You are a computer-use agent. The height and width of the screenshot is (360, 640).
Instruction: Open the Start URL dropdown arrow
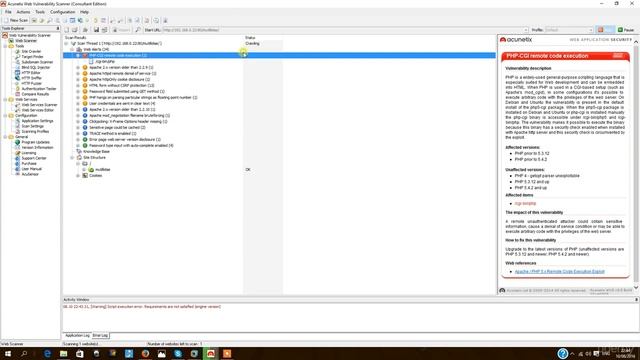(526, 30)
